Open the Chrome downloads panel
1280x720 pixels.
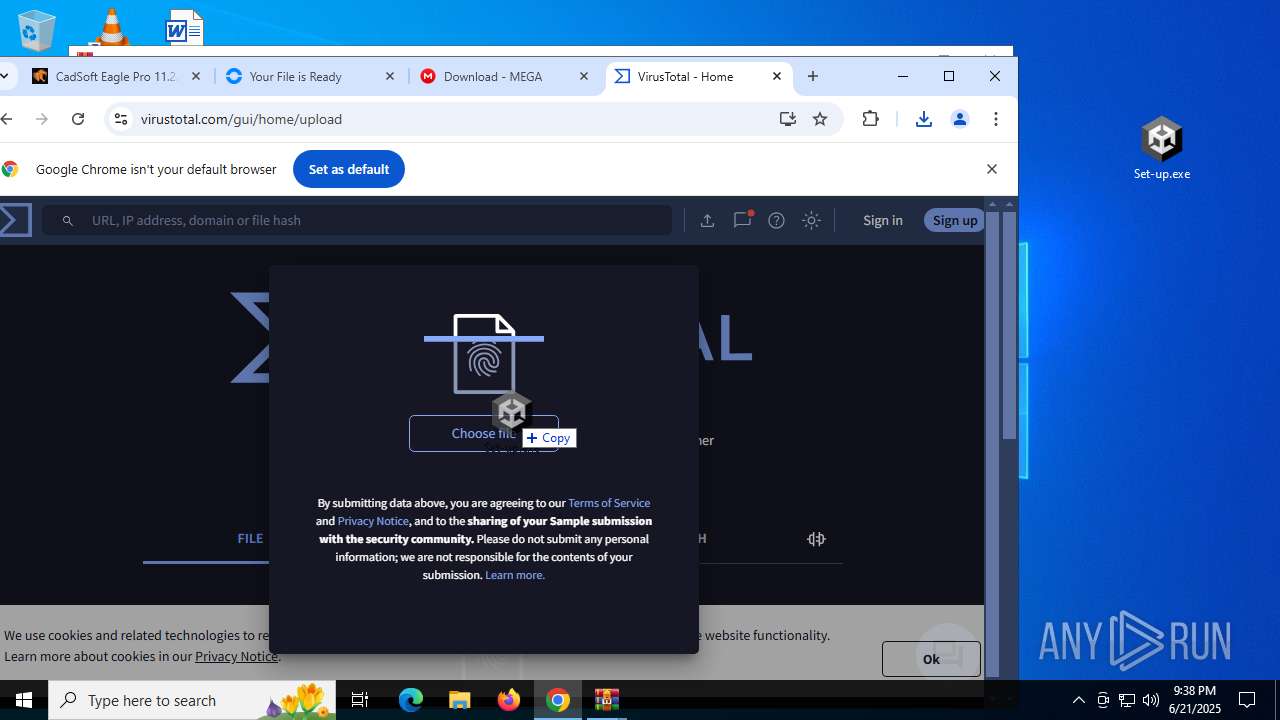[x=924, y=119]
